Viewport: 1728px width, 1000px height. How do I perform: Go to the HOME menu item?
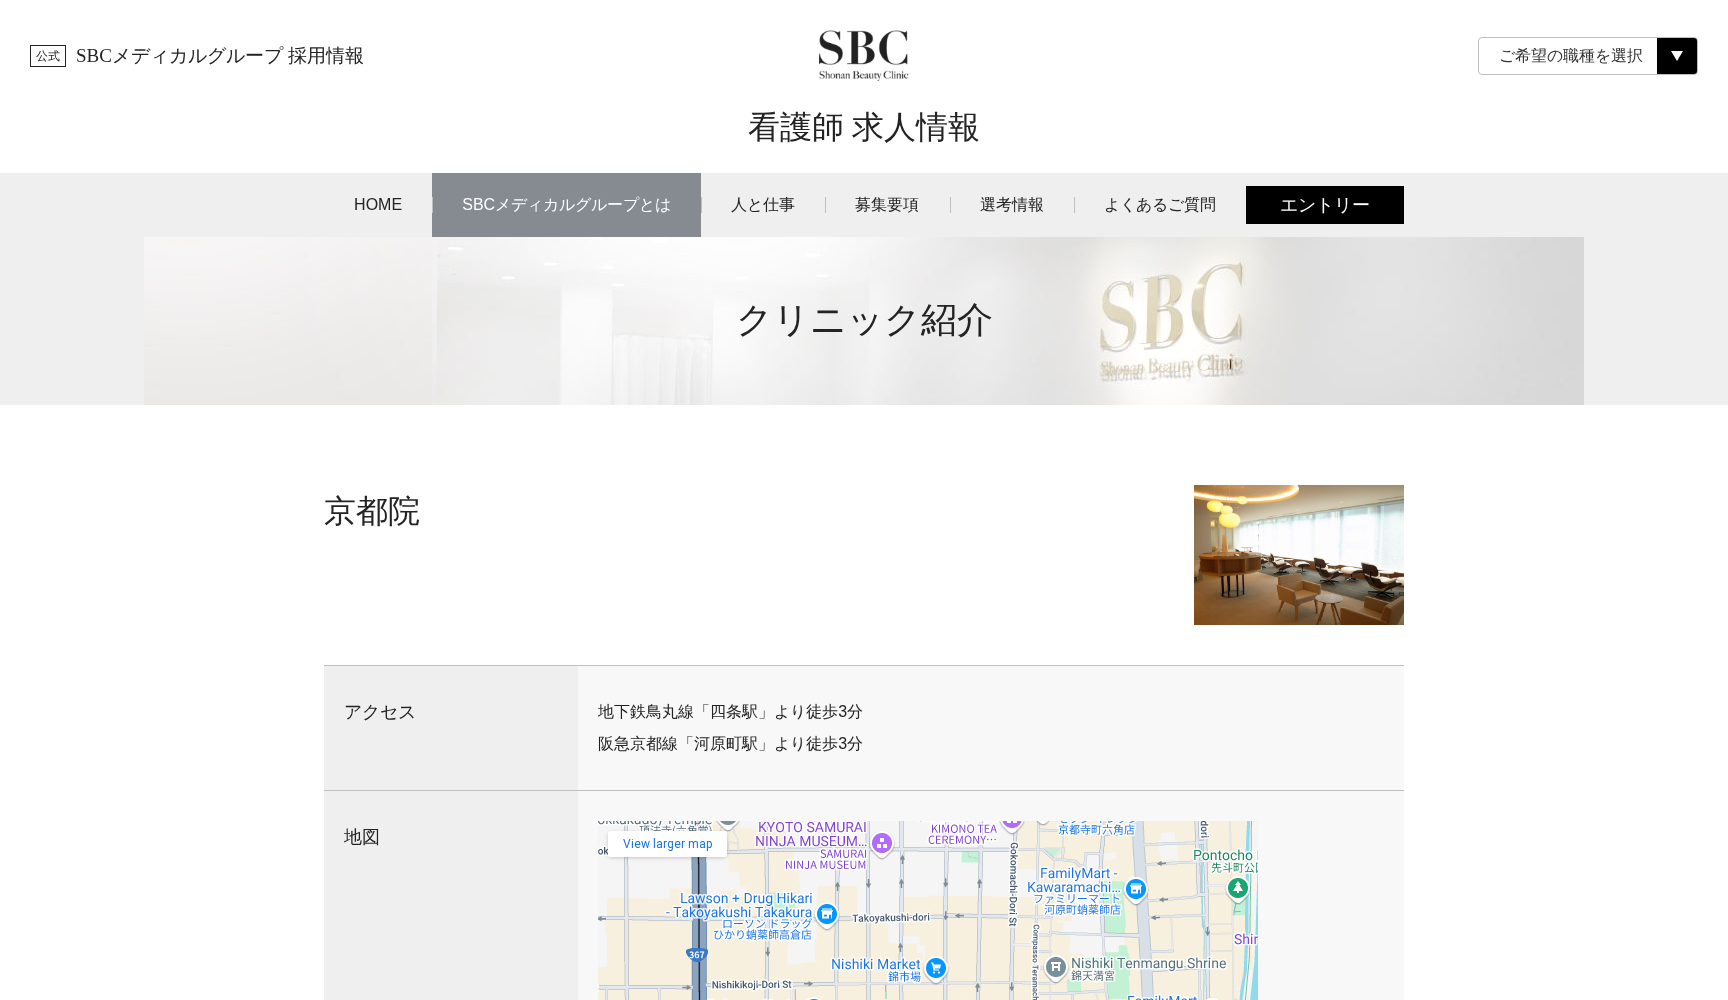pyautogui.click(x=377, y=205)
